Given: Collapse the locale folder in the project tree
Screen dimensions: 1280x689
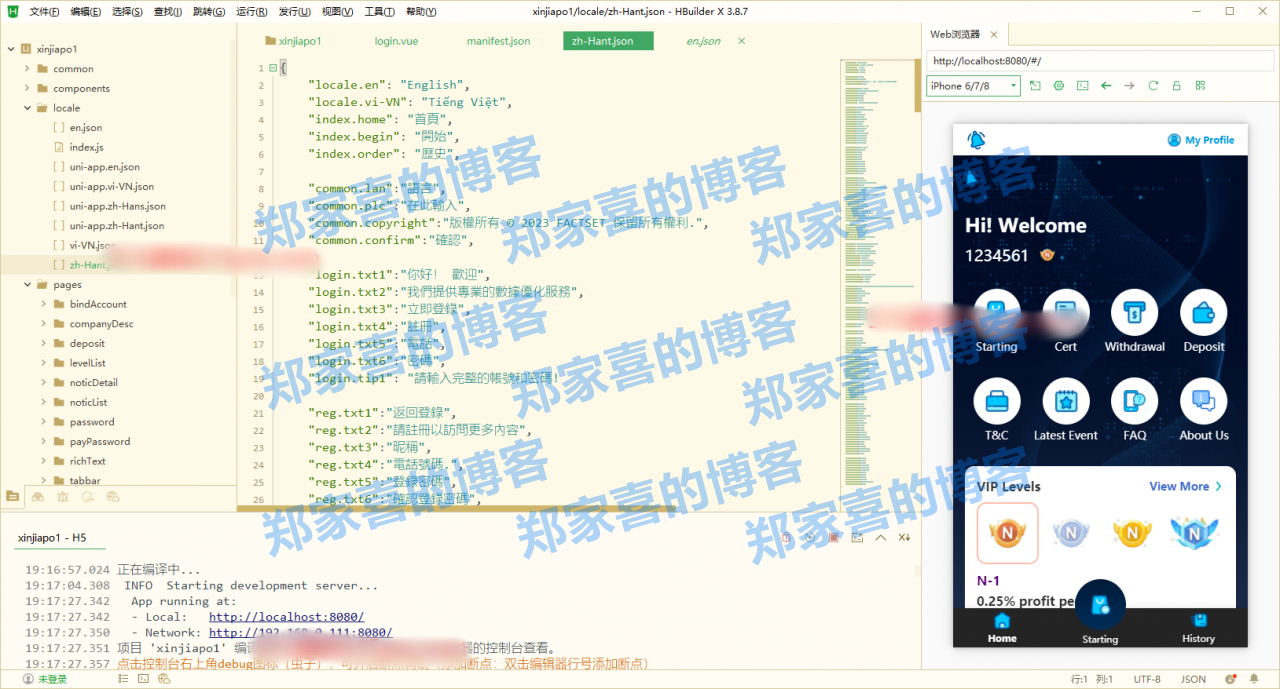Looking at the screenshot, I should (28, 107).
